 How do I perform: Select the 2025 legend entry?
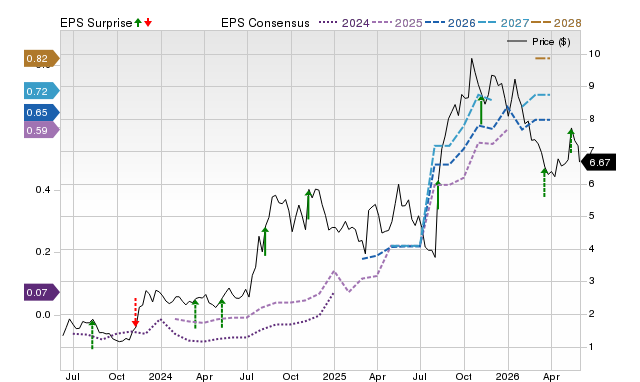pyautogui.click(x=397, y=23)
